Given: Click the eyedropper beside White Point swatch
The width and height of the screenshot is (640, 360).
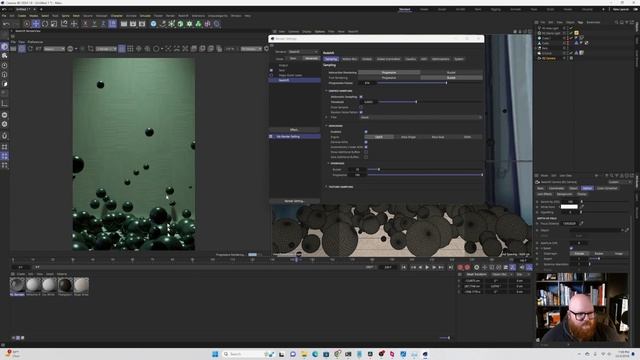Looking at the screenshot, I should 582,207.
